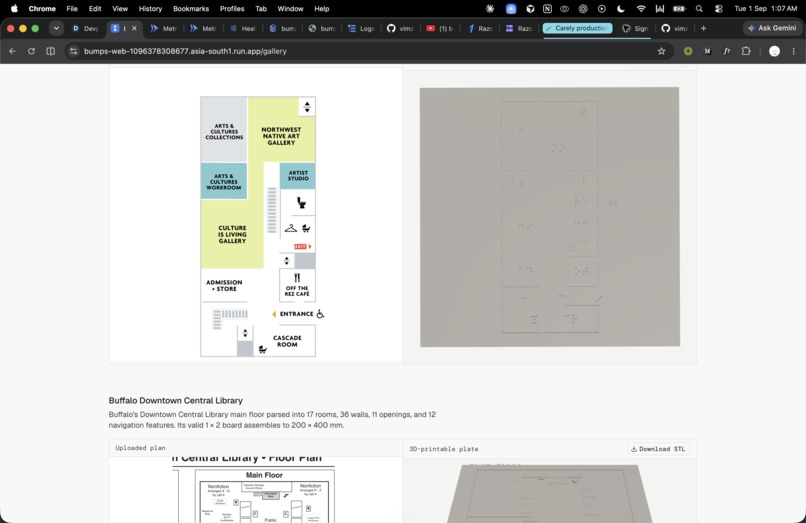The width and height of the screenshot is (806, 523).
Task: Click the Buffalo Downtown Central Library heading
Action: coord(175,400)
